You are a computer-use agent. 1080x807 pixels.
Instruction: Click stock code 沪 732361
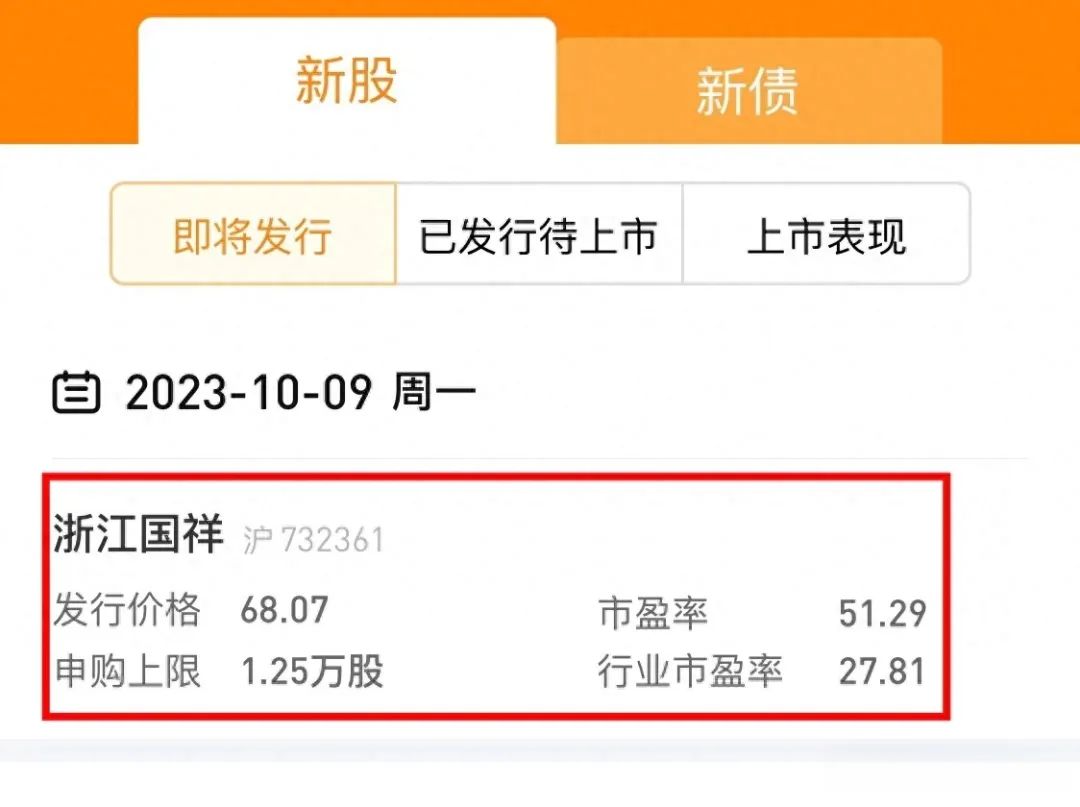click(313, 540)
